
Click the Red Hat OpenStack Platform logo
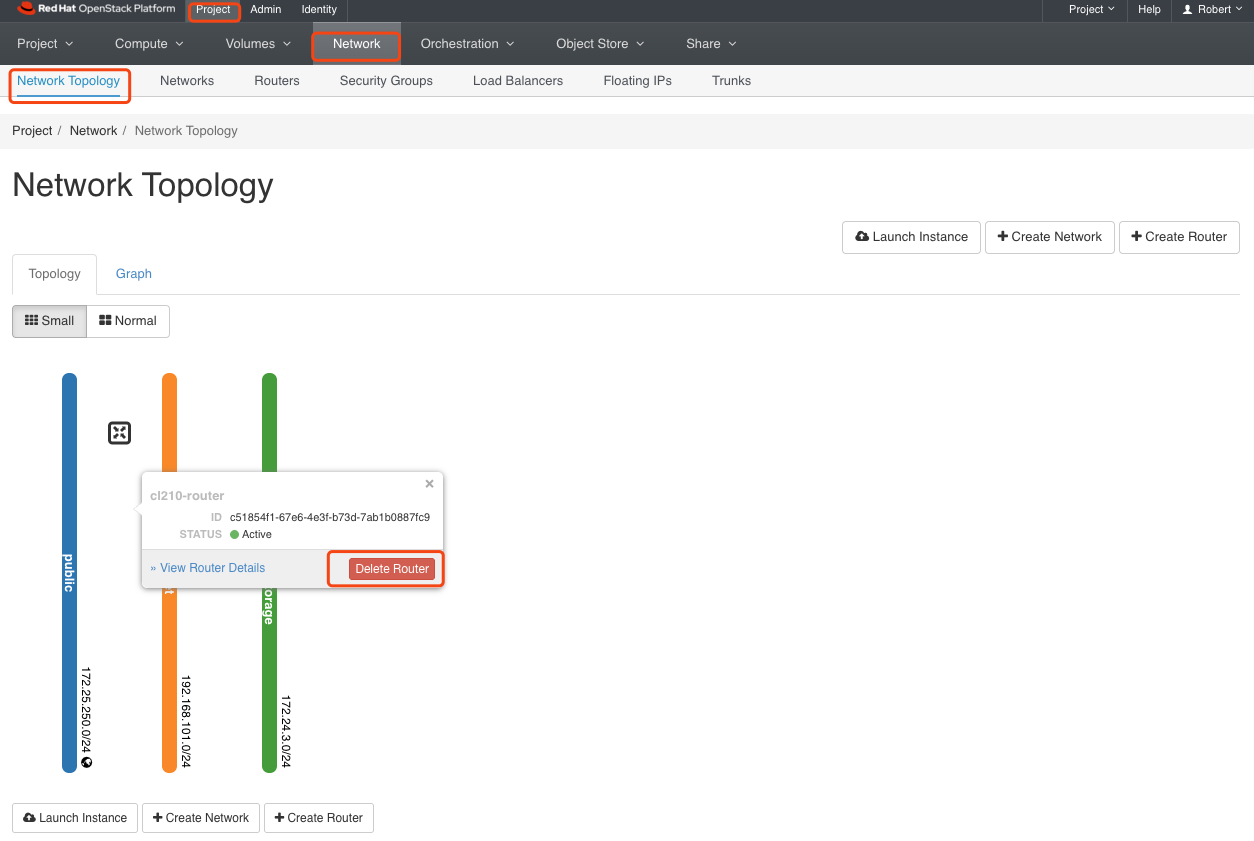[x=96, y=10]
